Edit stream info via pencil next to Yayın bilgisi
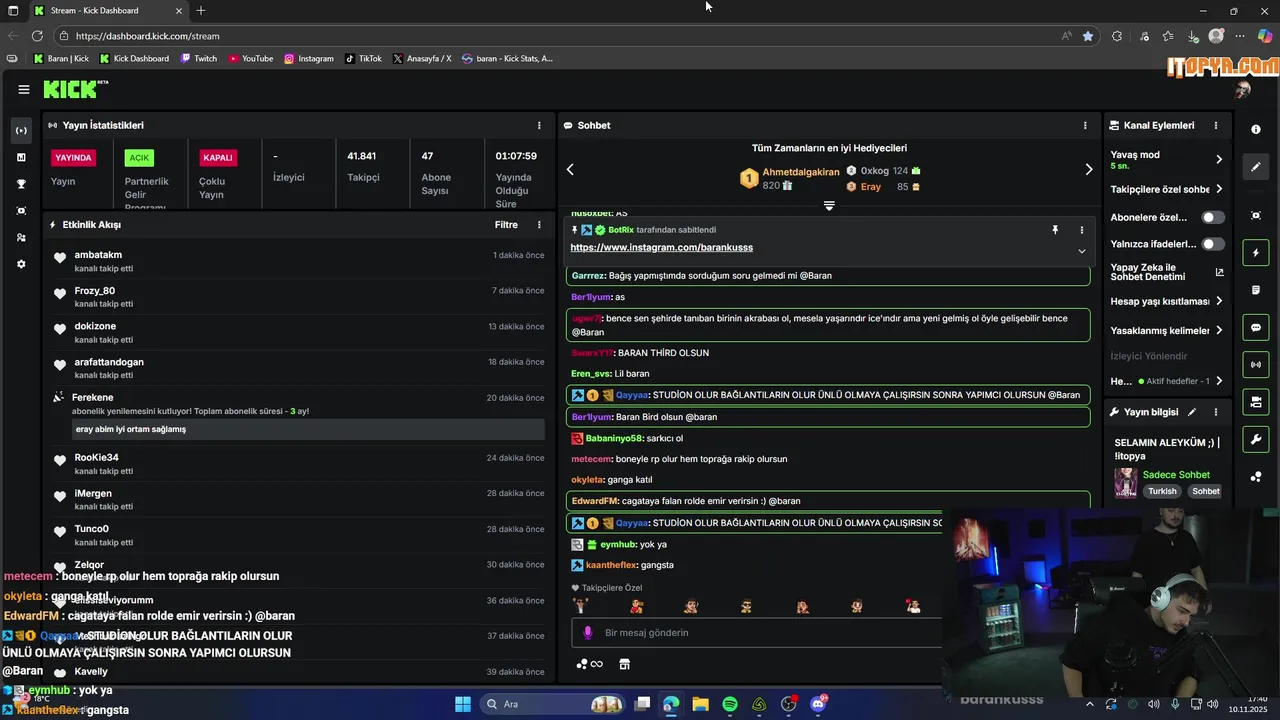 1191,412
